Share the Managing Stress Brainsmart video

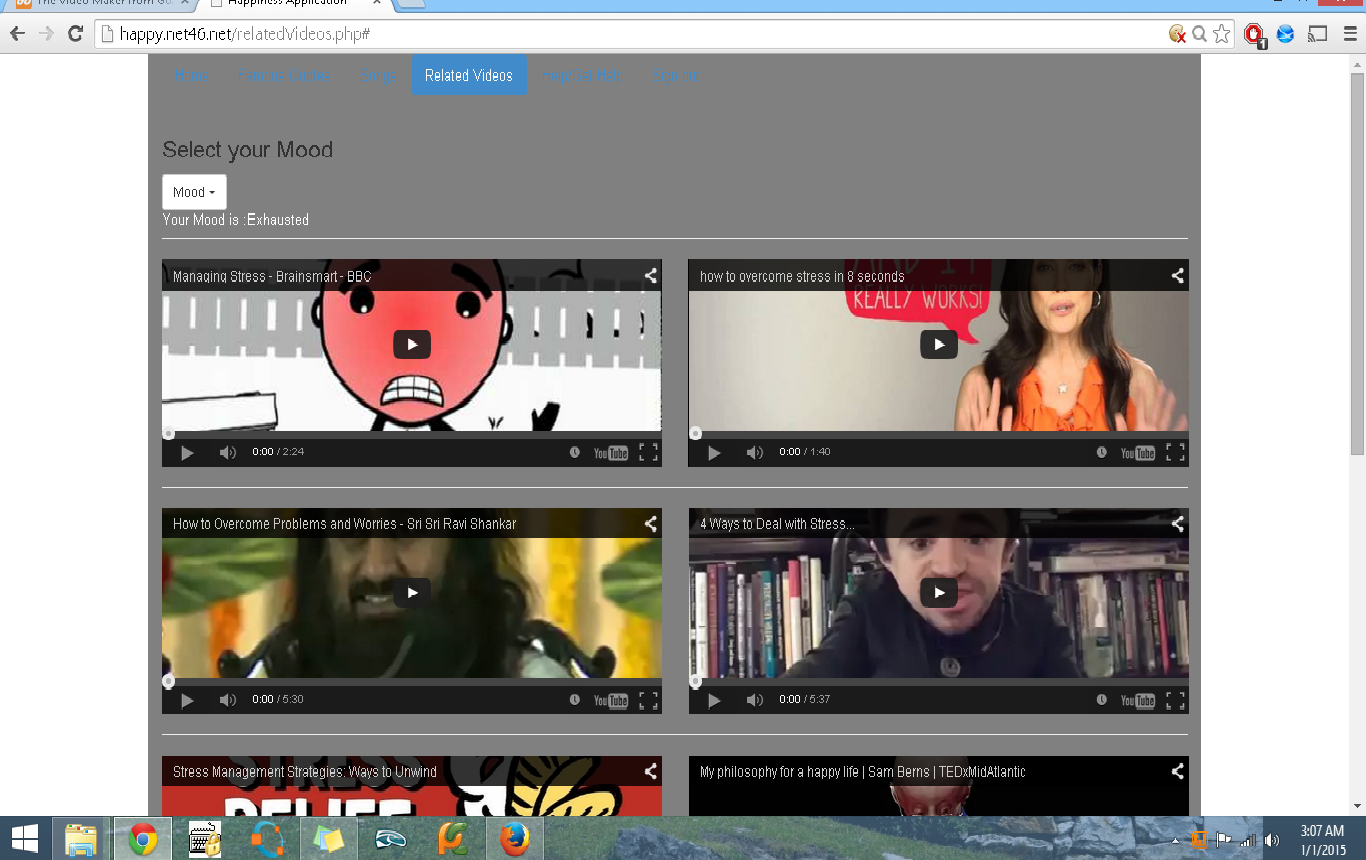[650, 276]
